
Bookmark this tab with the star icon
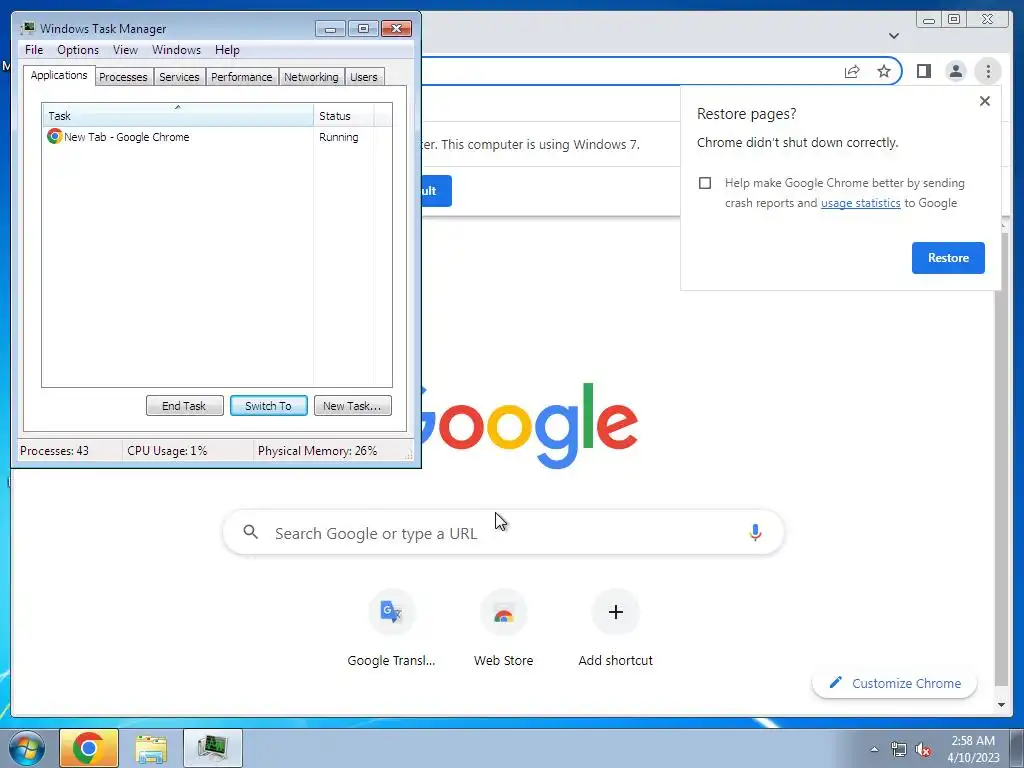pos(884,71)
